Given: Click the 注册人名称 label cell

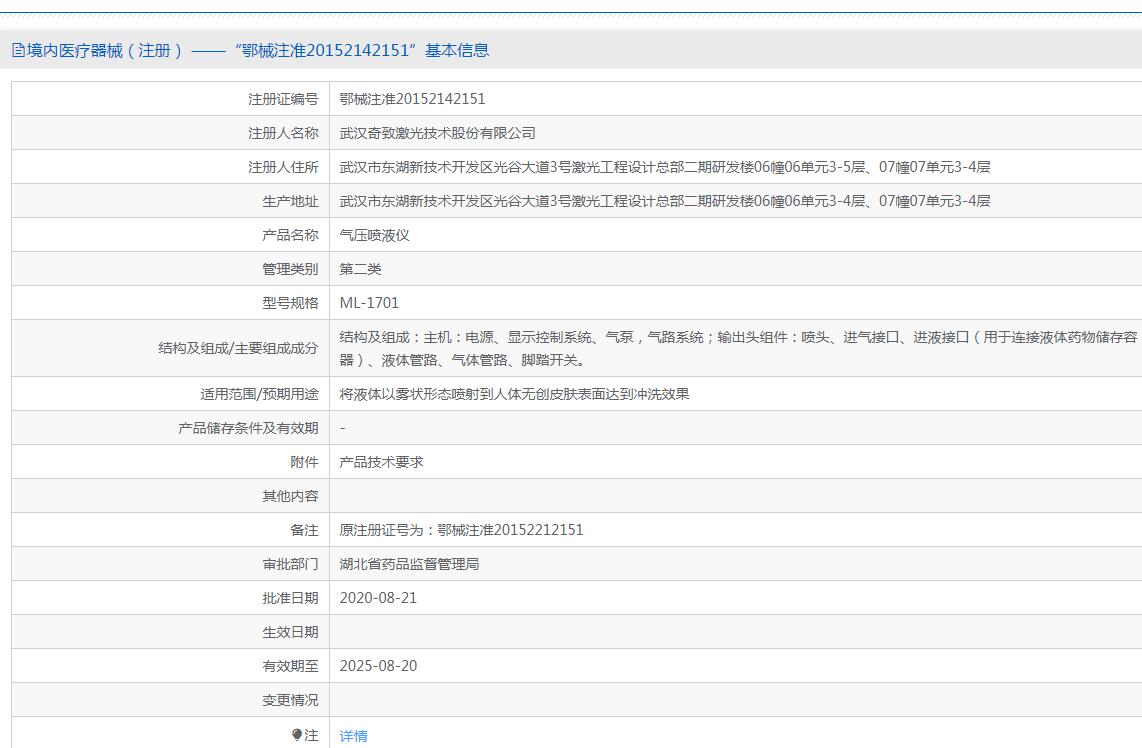Looking at the screenshot, I should pos(170,133).
